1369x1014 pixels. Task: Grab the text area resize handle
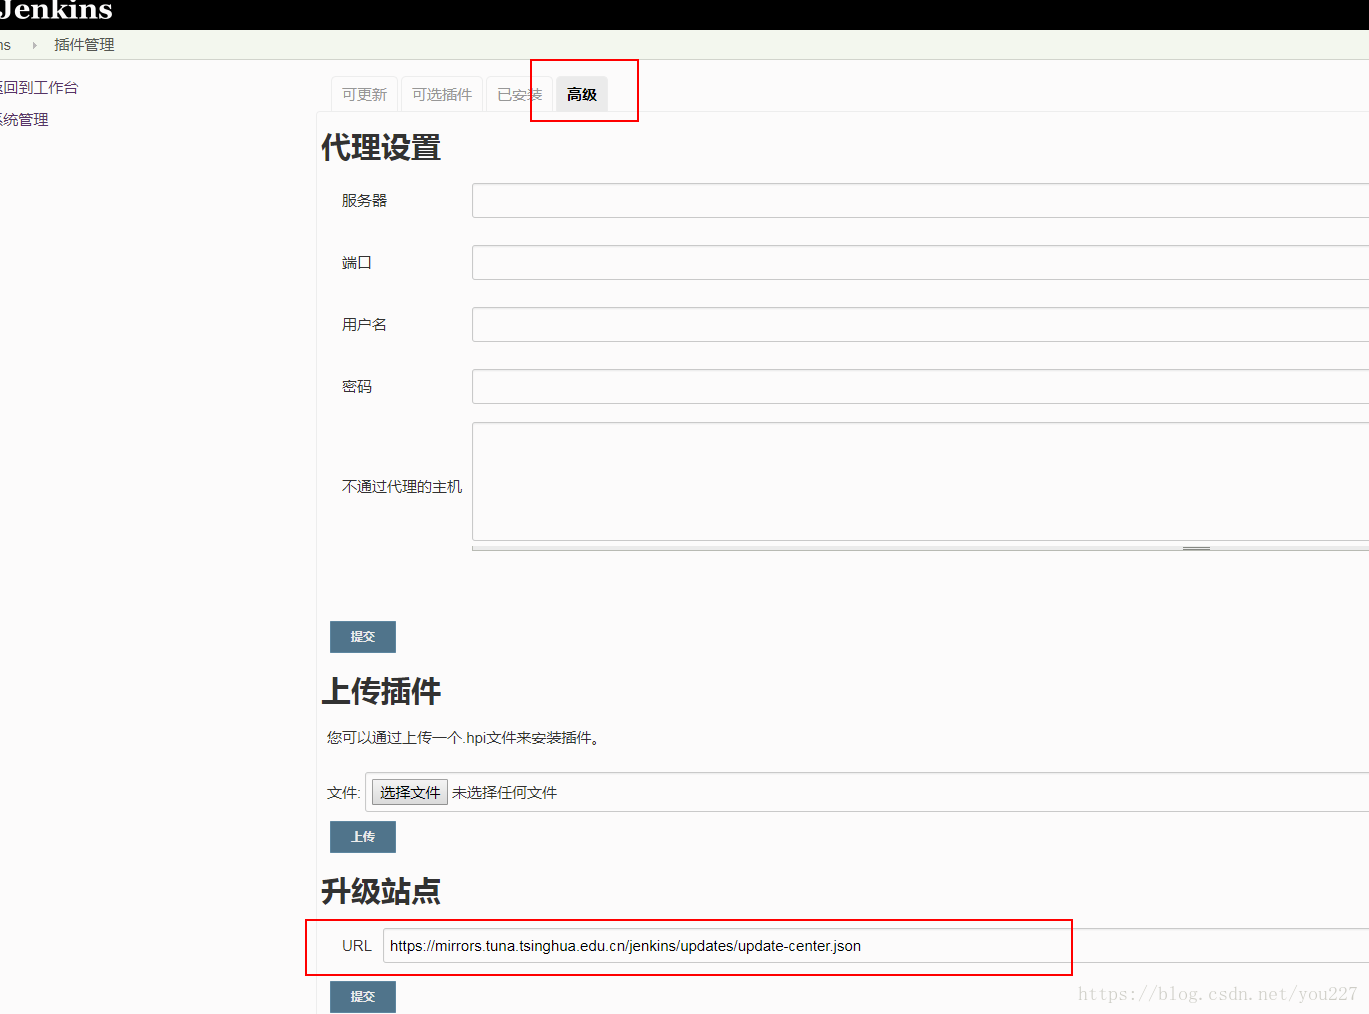[1196, 548]
